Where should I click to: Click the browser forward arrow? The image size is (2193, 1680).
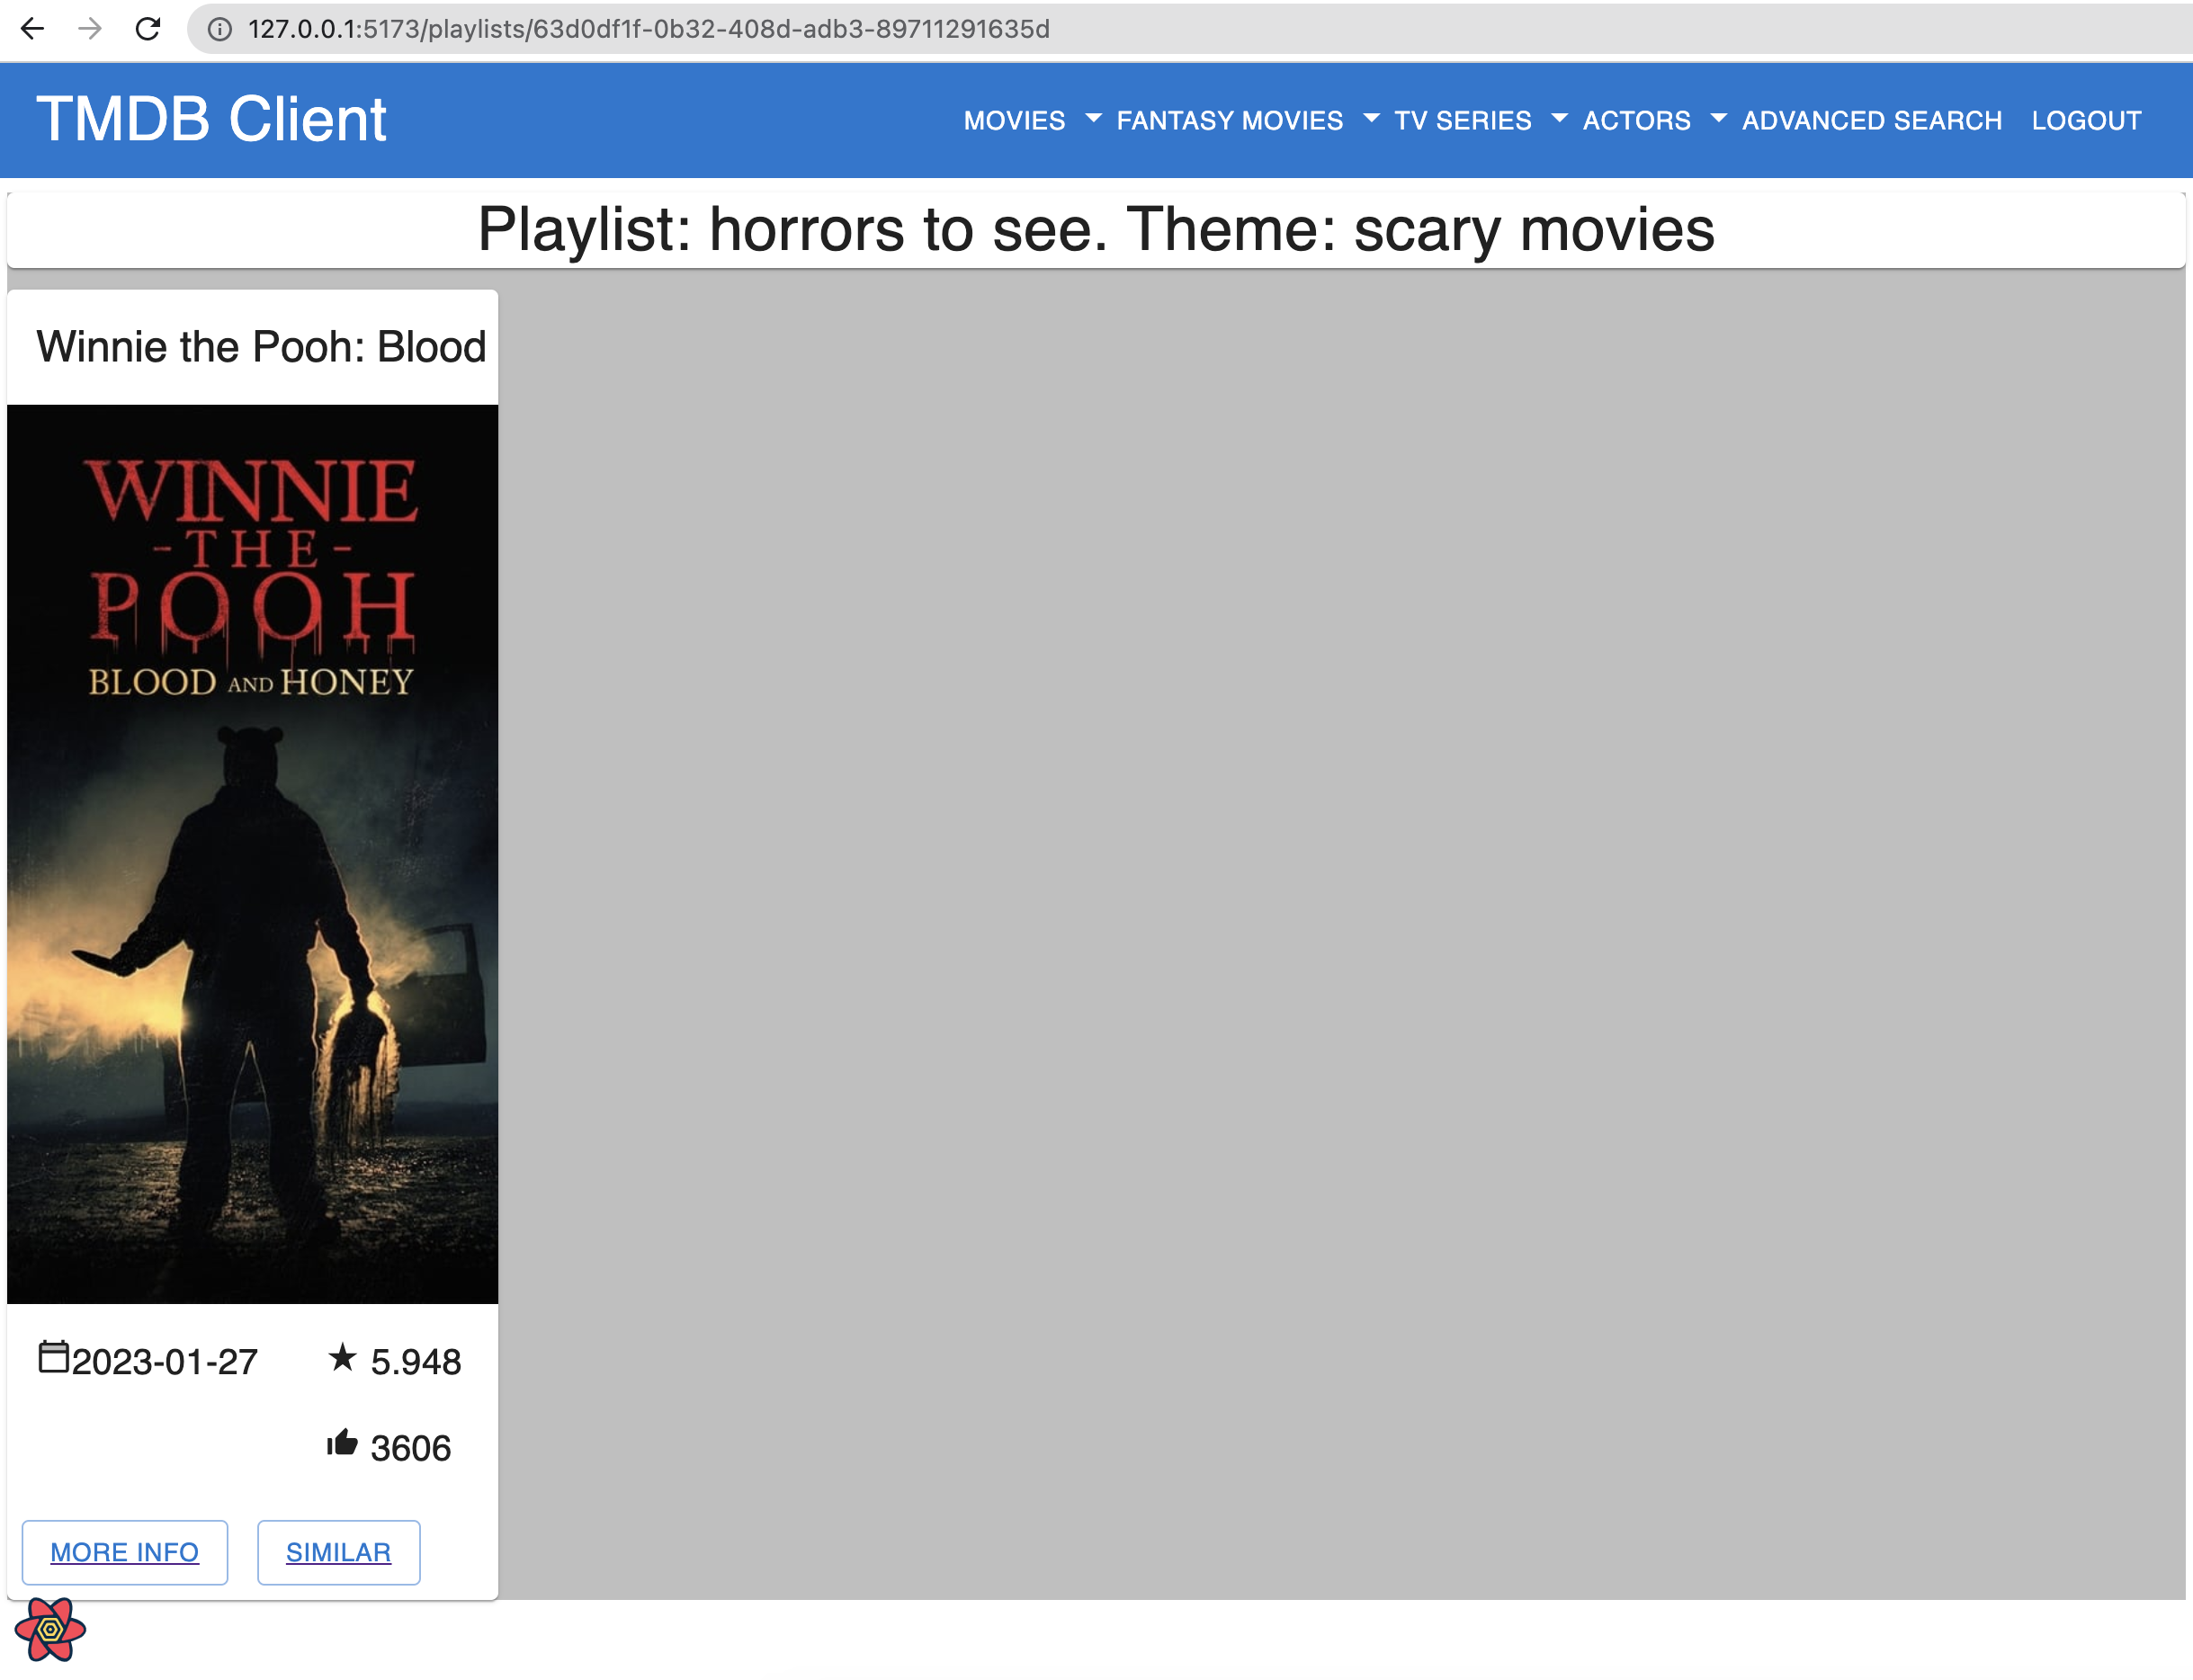tap(90, 29)
